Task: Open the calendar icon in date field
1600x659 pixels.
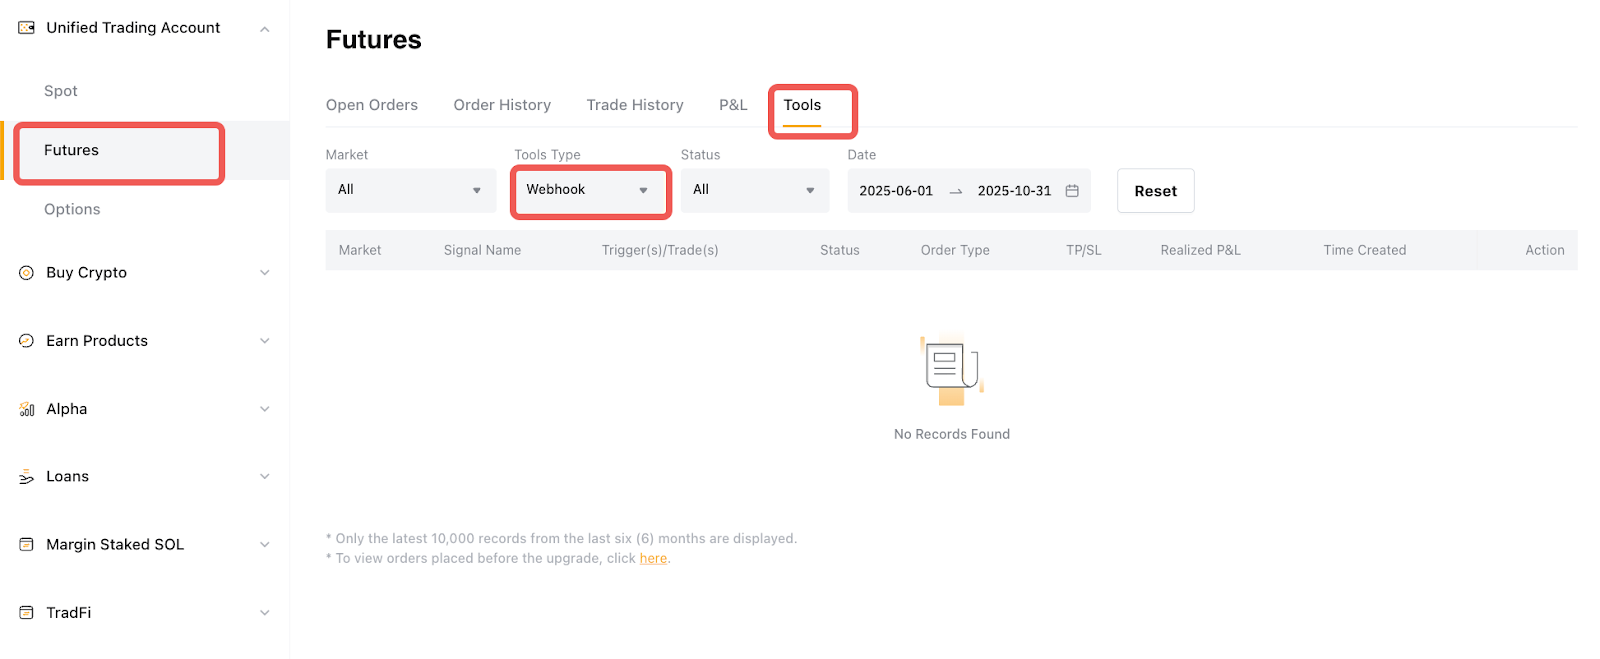Action: [x=1072, y=191]
